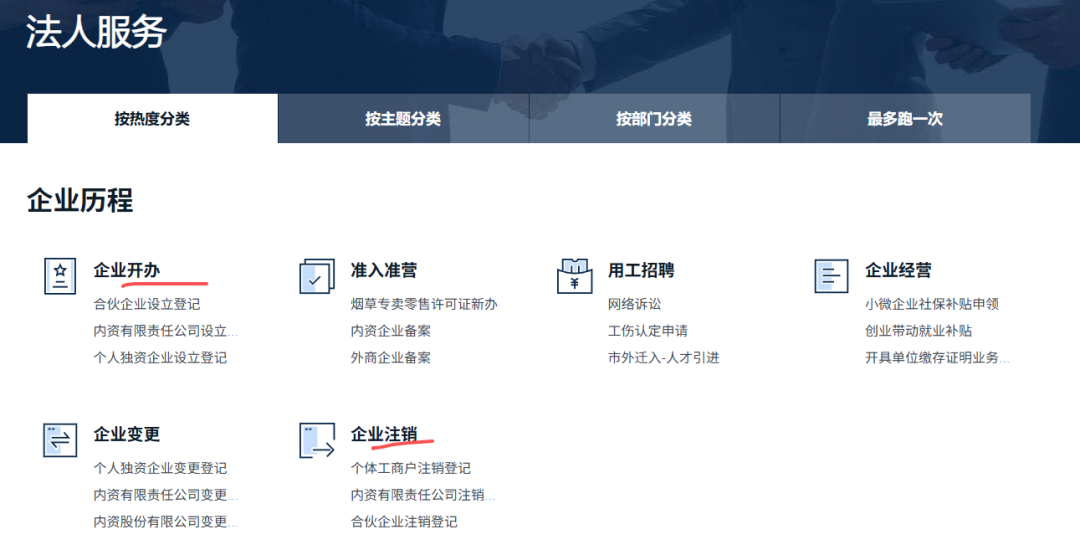1080x555 pixels.
Task: Click the 企业变更 swap arrows icon
Action: 60,440
